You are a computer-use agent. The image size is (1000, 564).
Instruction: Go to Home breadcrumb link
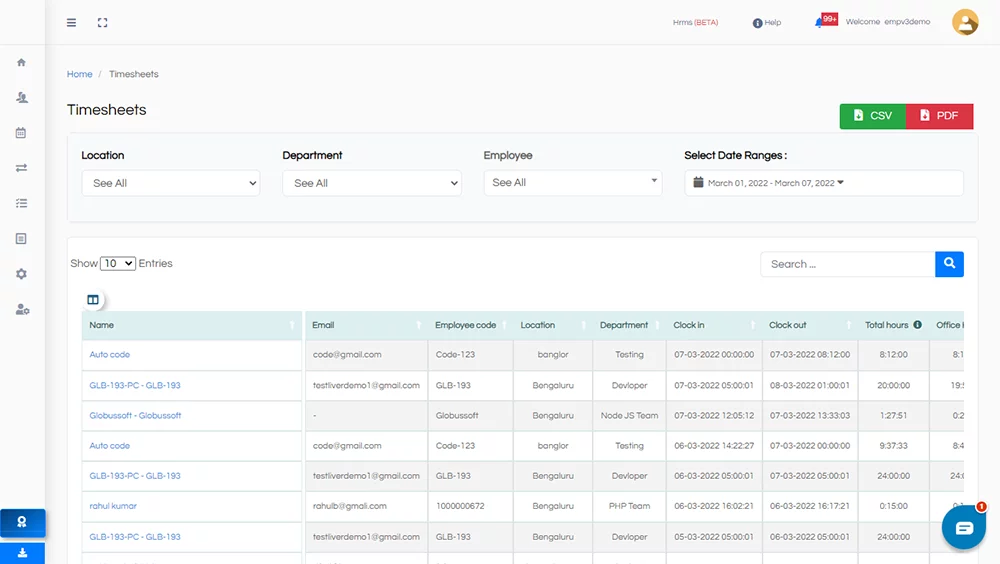pos(80,74)
